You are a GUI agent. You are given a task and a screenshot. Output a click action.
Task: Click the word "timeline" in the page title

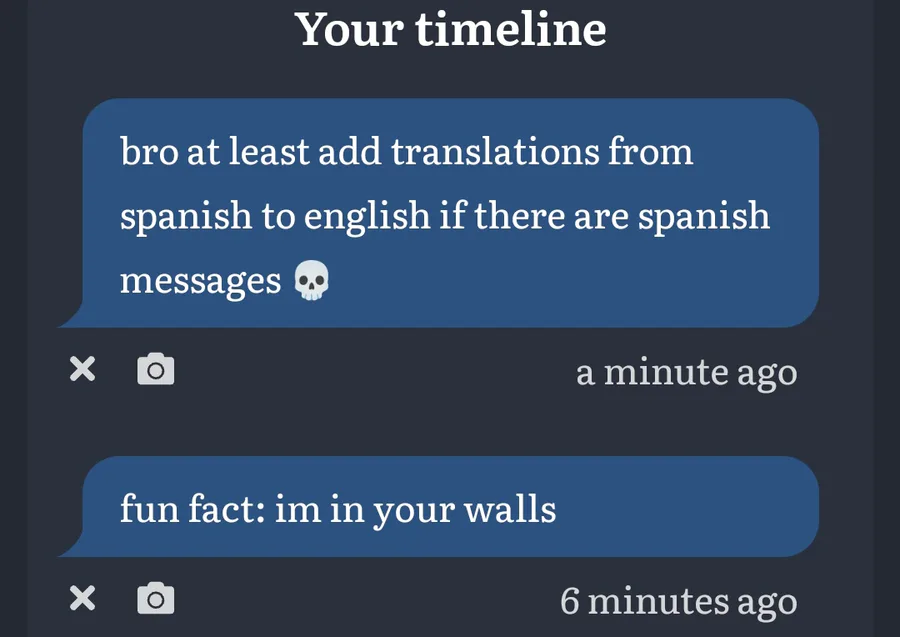pyautogui.click(x=511, y=29)
